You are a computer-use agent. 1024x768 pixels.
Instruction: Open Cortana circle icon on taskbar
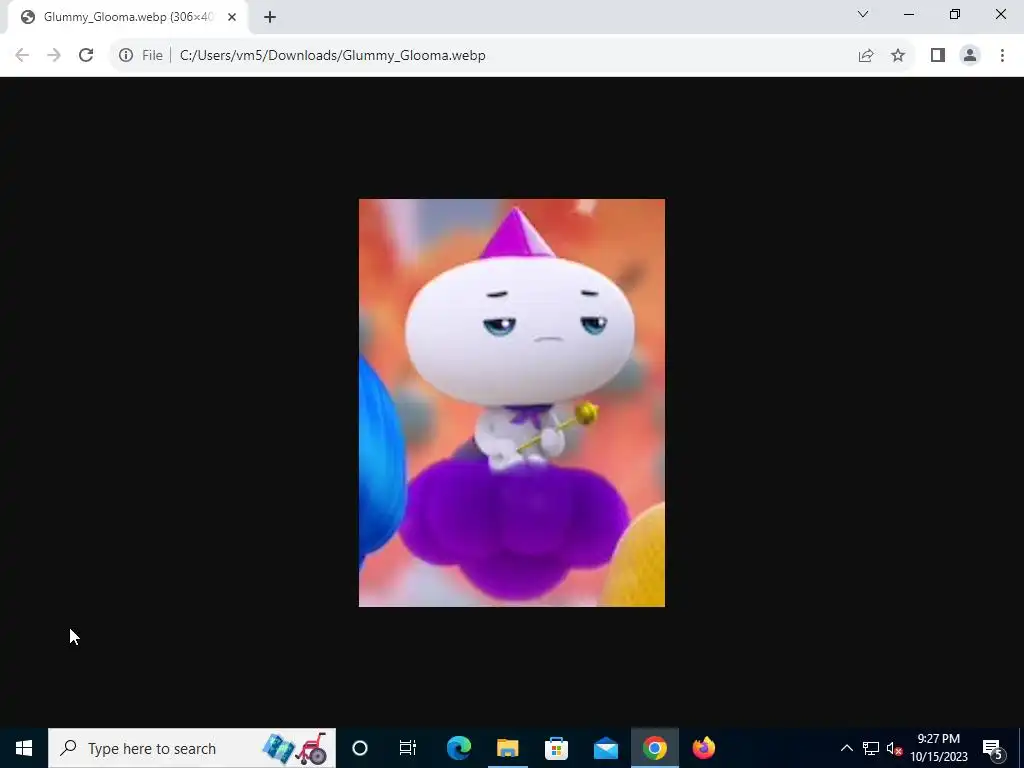point(360,748)
